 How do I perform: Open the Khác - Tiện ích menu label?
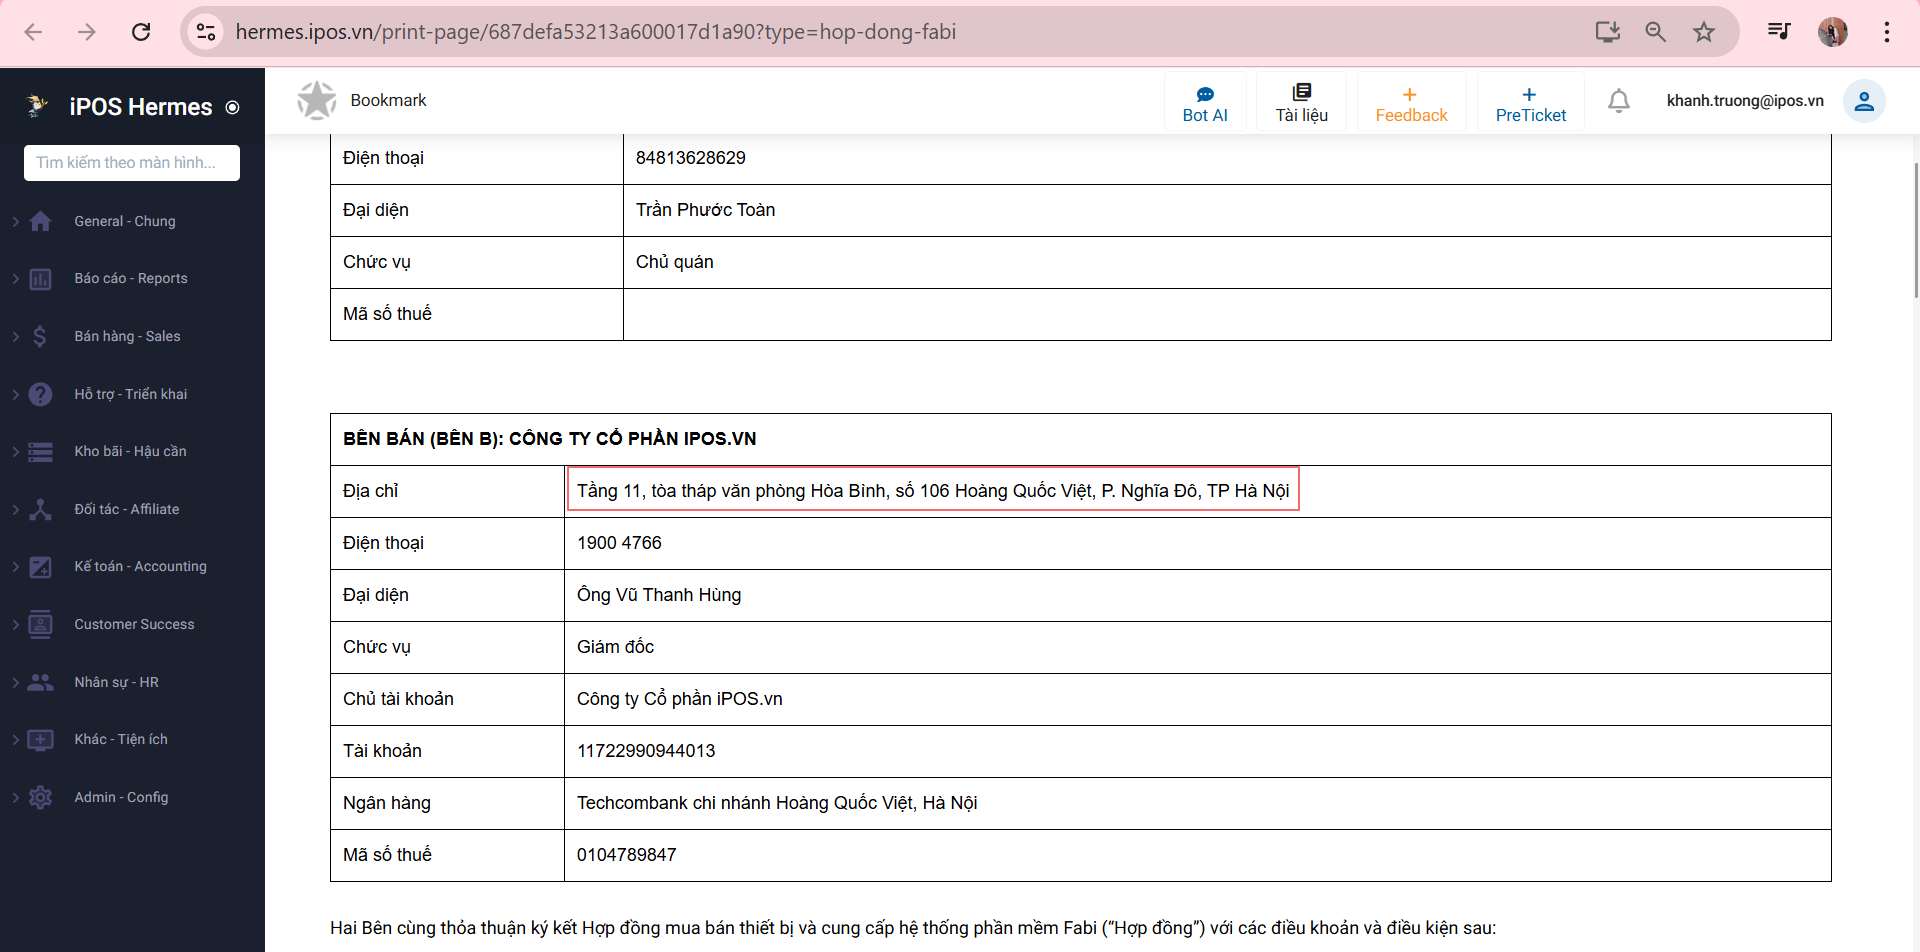pos(121,739)
